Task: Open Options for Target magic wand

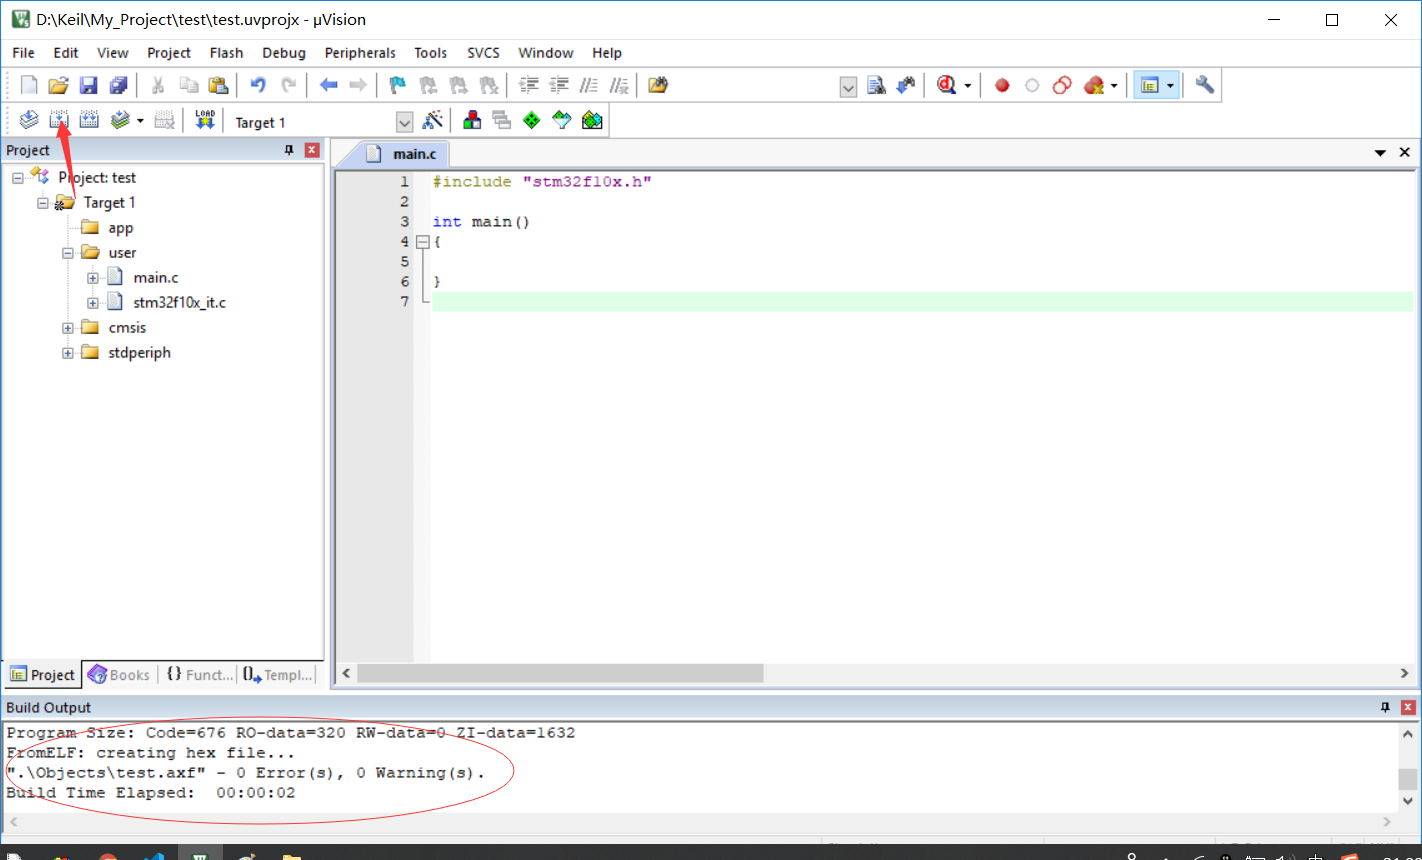Action: click(433, 121)
